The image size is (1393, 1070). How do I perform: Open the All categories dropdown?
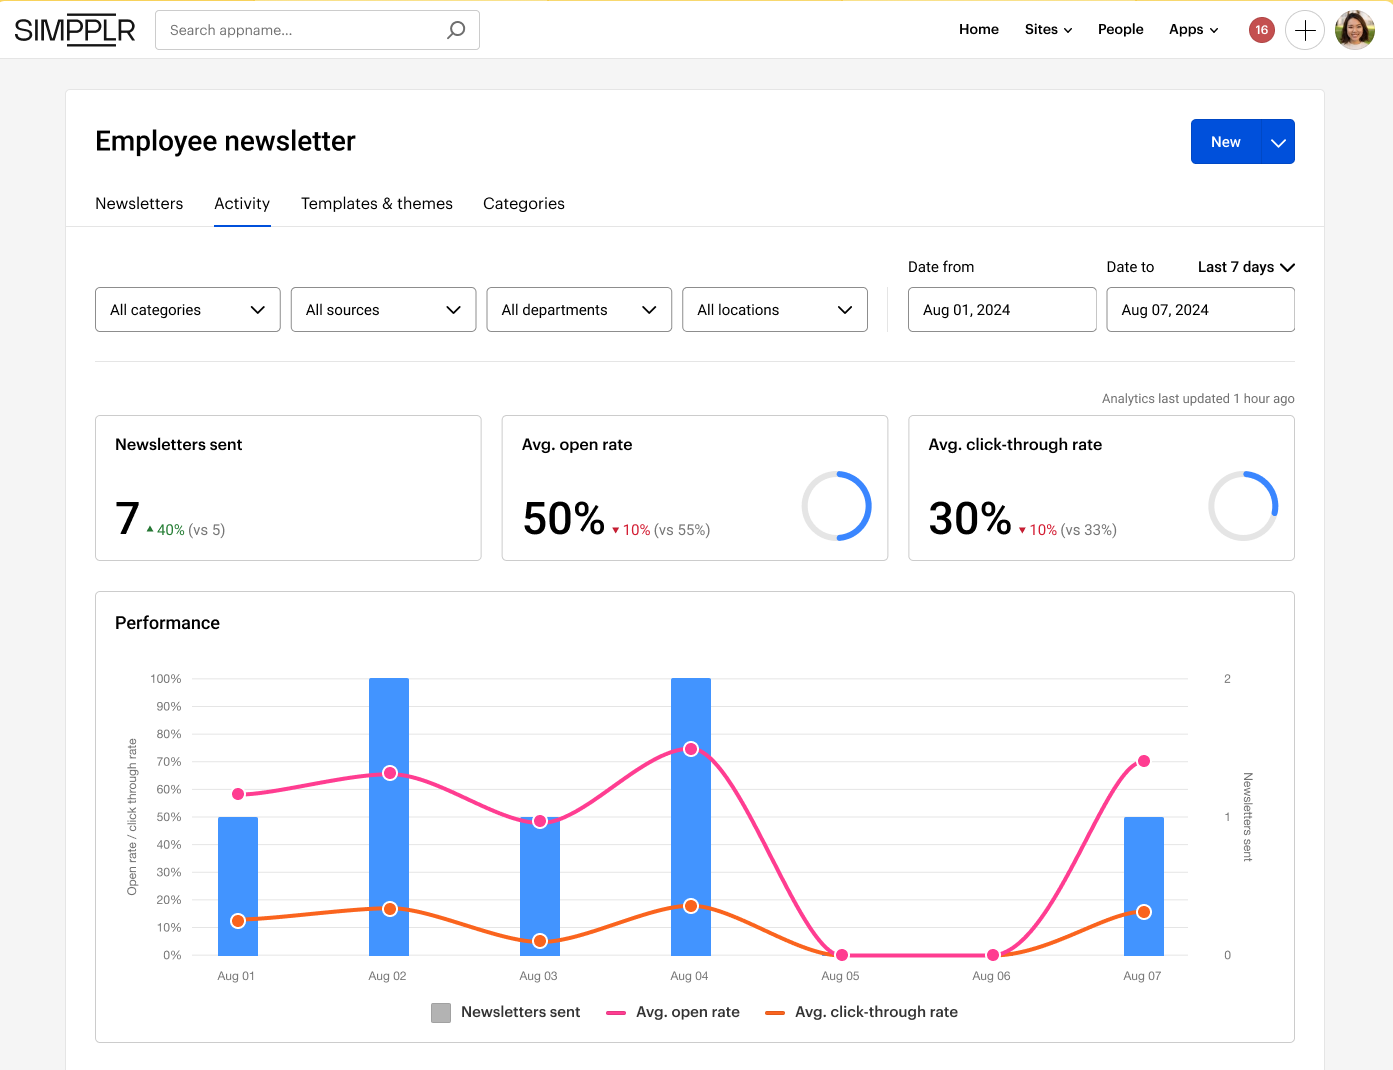(x=188, y=310)
